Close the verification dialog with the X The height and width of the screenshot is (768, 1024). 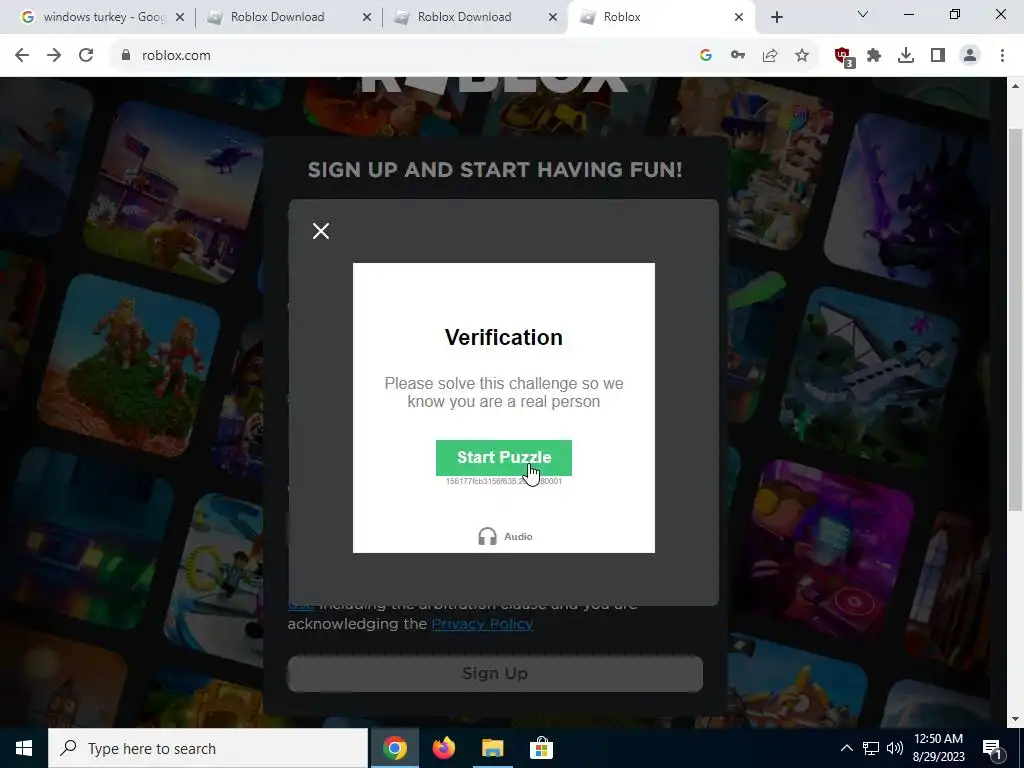click(321, 231)
